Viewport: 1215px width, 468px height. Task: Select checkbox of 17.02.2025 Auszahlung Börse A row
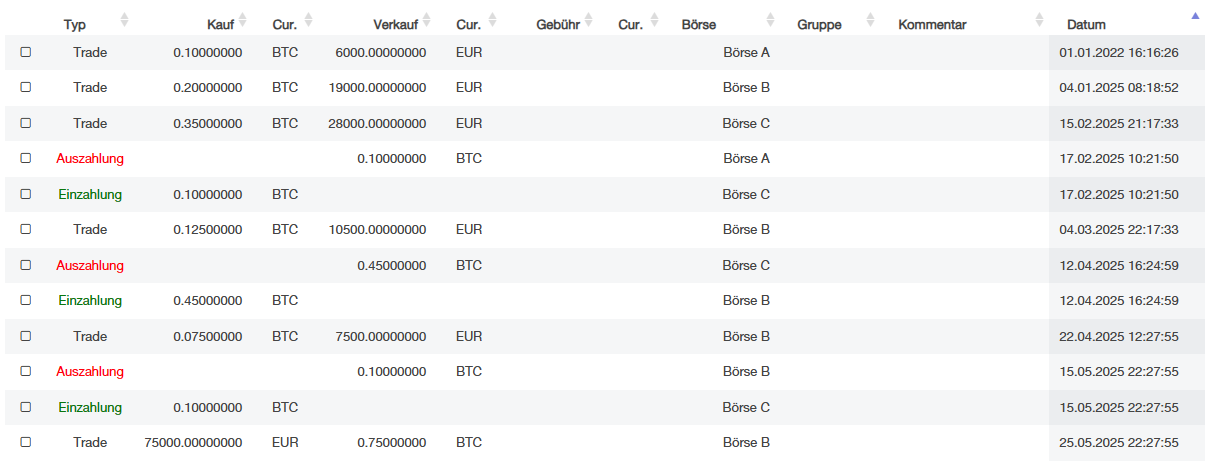(x=26, y=158)
